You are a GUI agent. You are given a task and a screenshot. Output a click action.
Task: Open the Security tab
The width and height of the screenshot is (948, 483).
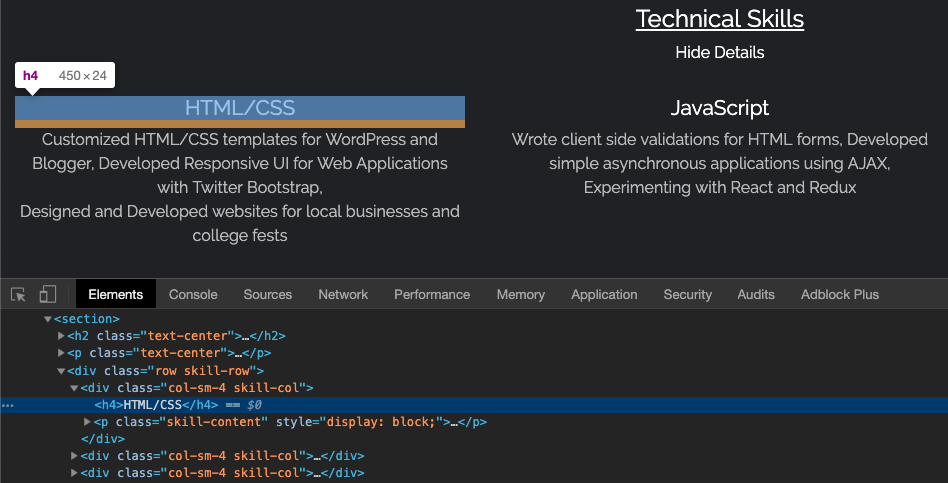[687, 294]
